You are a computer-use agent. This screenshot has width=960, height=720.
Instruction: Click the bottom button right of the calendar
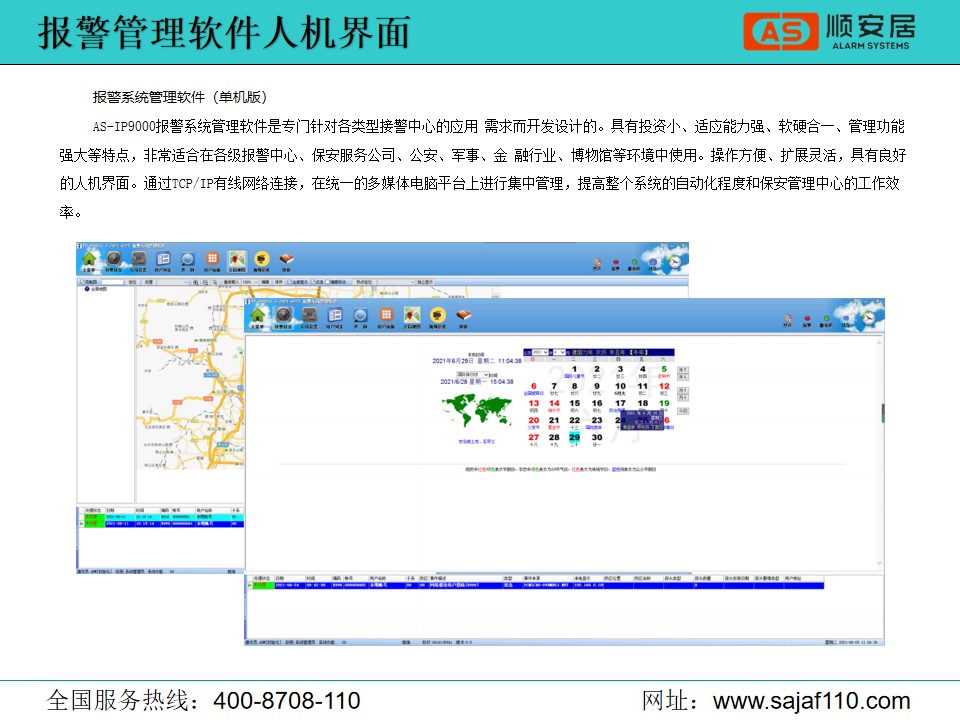coord(683,410)
